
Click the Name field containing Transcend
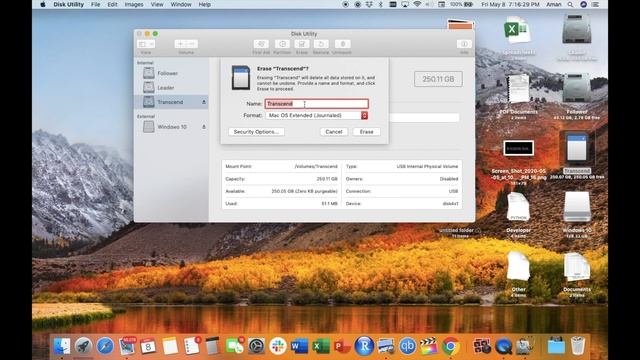tap(317, 104)
